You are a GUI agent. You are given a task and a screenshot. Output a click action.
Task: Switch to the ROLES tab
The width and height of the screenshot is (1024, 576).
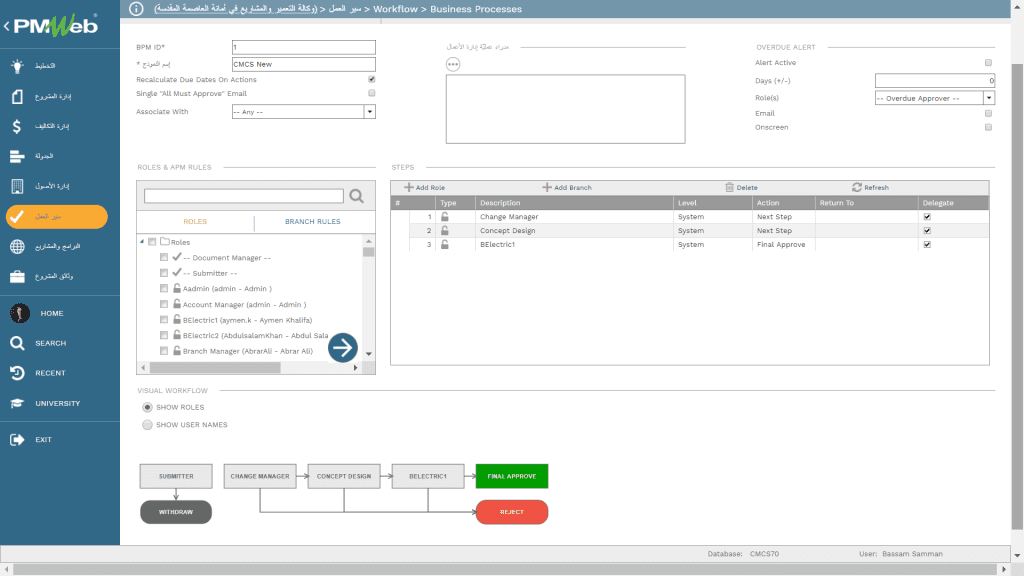tap(195, 221)
